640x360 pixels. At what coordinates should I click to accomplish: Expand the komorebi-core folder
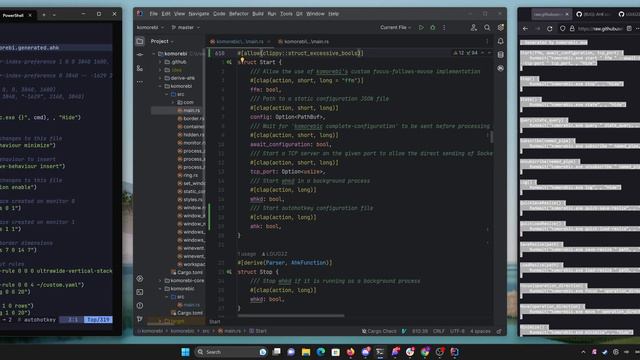(x=160, y=281)
